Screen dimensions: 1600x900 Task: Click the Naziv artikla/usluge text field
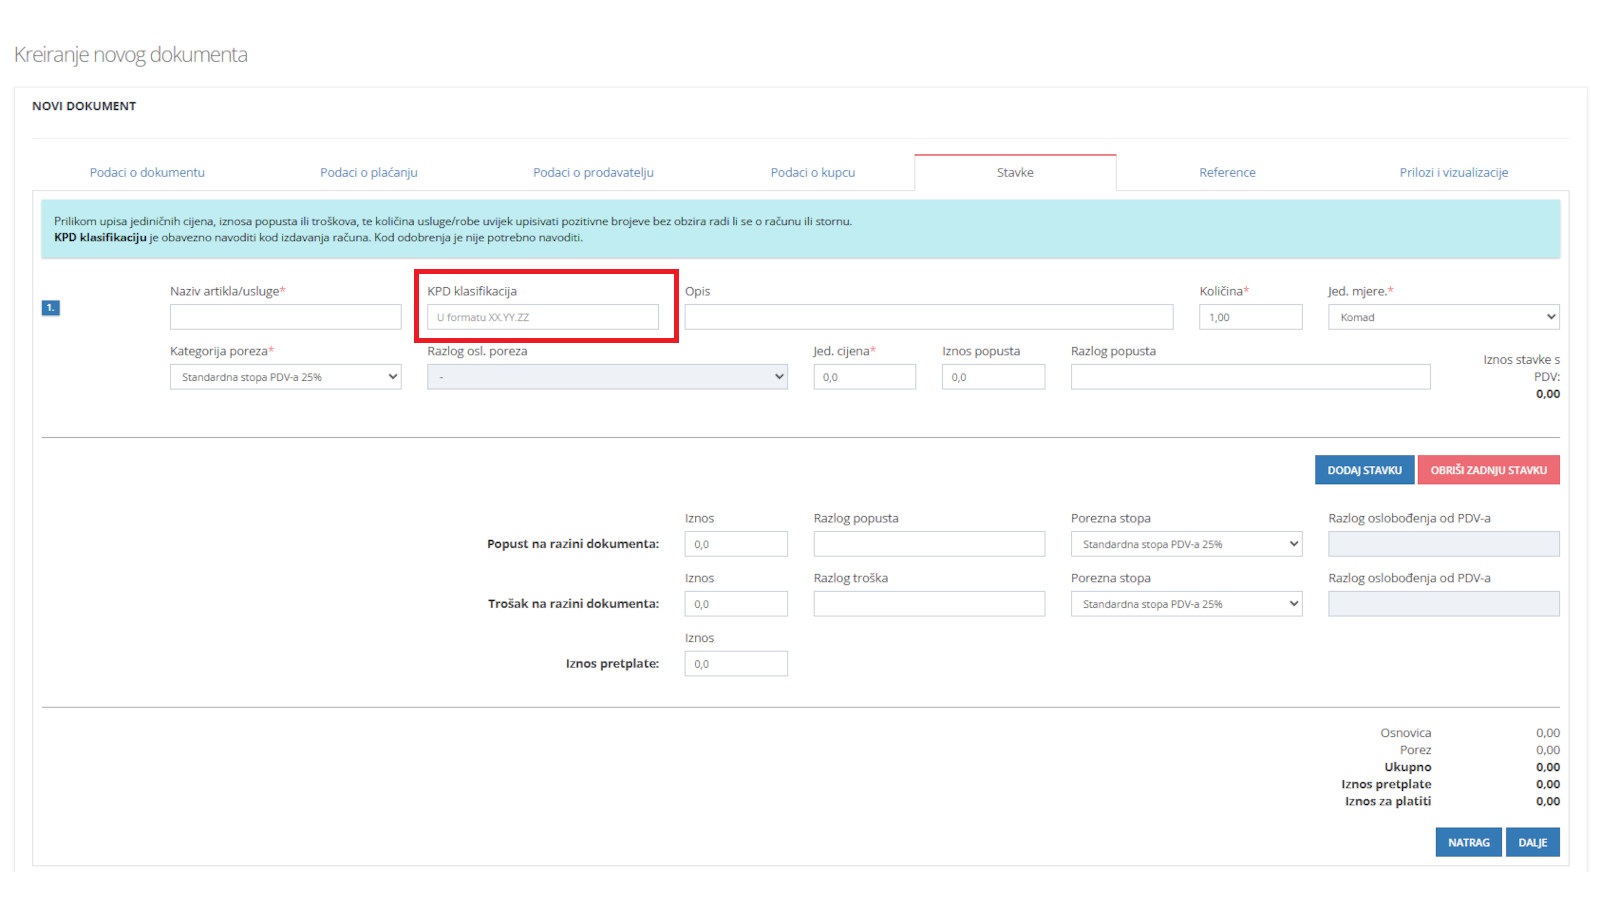pyautogui.click(x=285, y=317)
